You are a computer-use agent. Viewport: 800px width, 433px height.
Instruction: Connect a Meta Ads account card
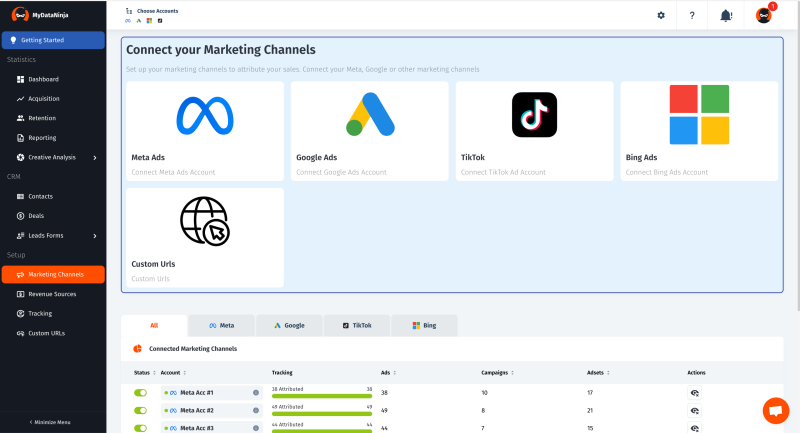(205, 131)
